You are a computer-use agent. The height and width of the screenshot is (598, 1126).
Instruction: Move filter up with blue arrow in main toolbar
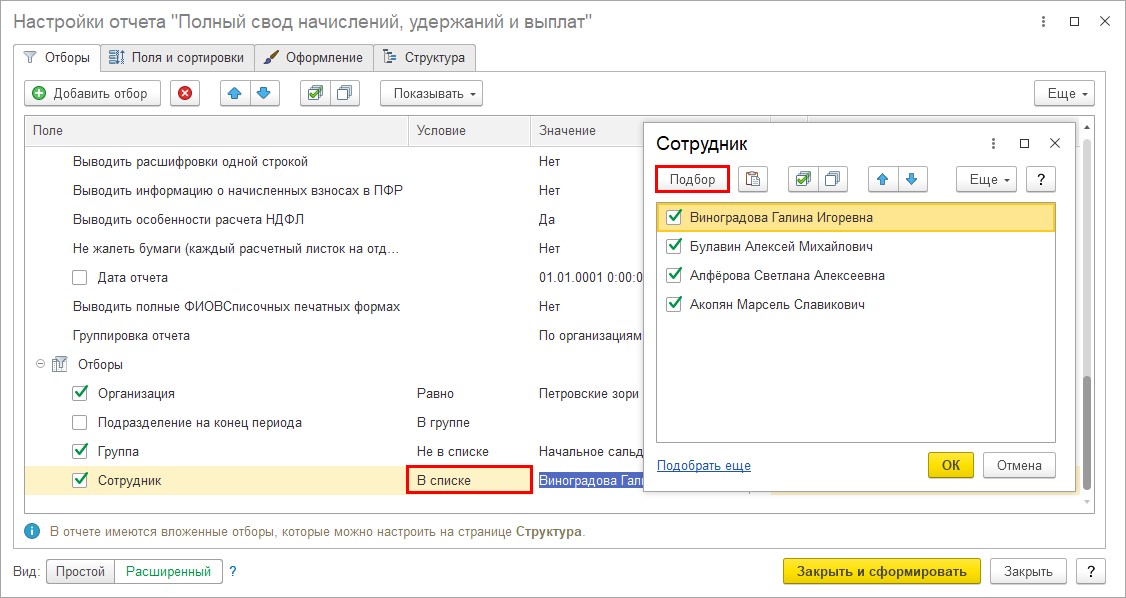pos(235,93)
